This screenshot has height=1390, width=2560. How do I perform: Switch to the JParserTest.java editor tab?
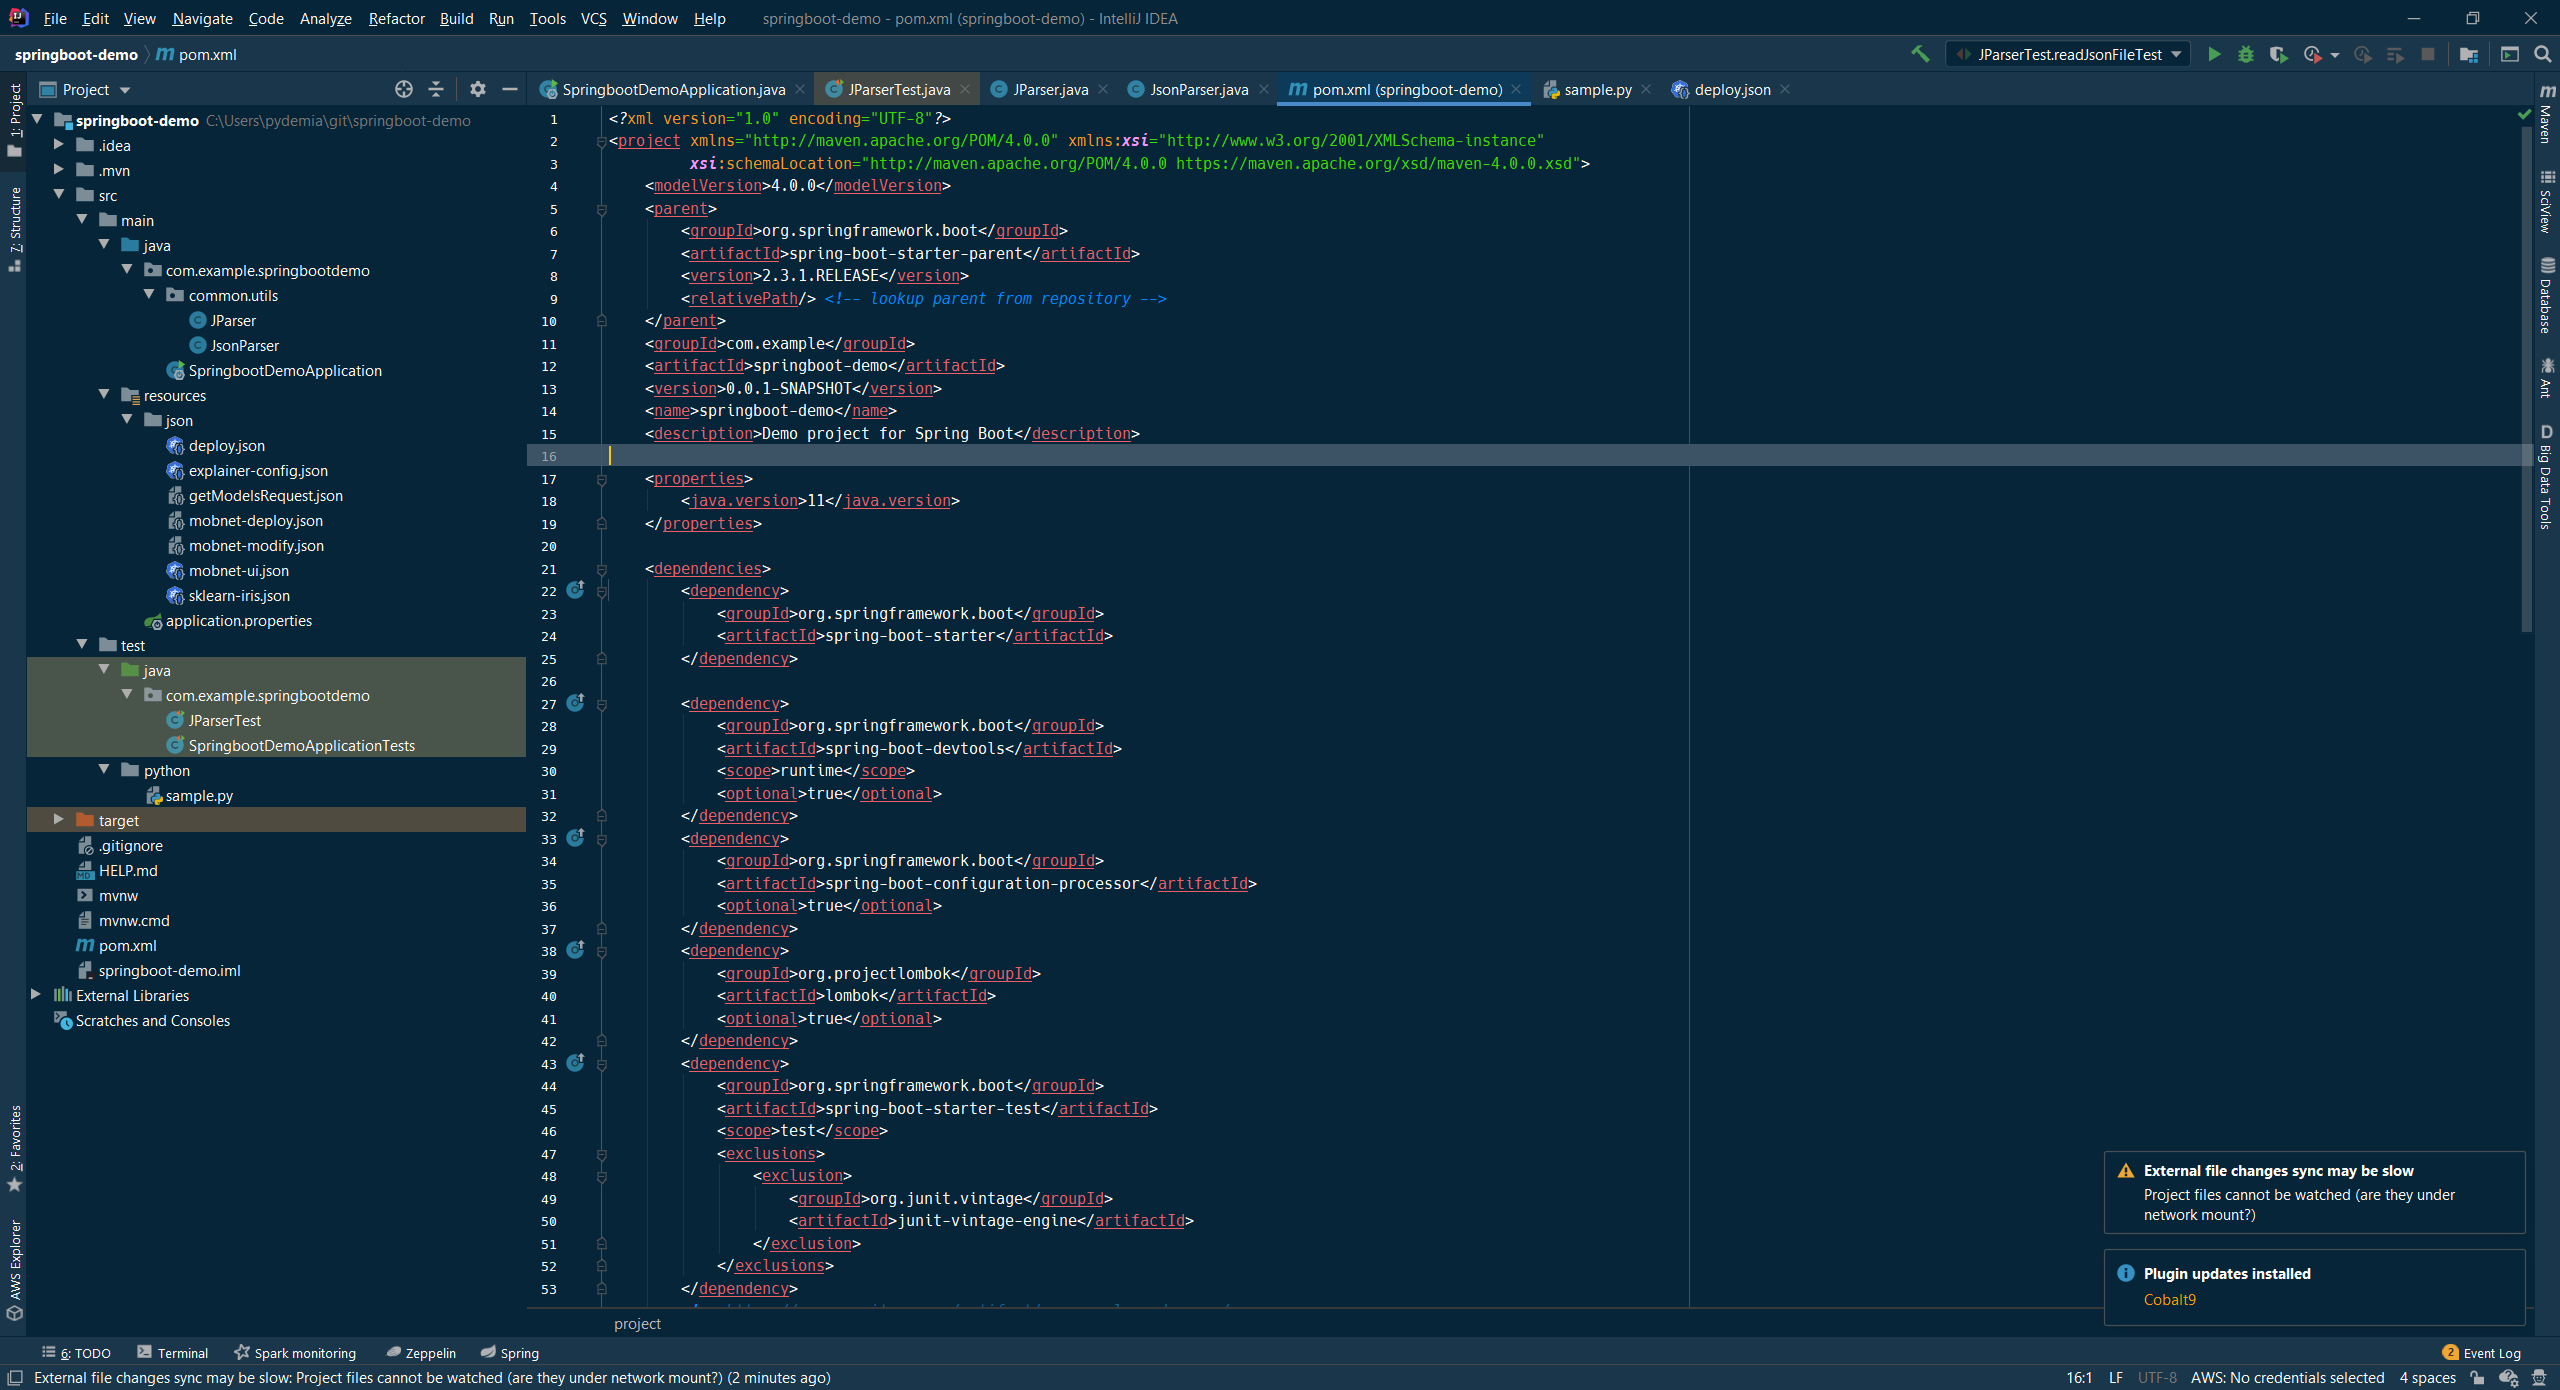tap(897, 89)
